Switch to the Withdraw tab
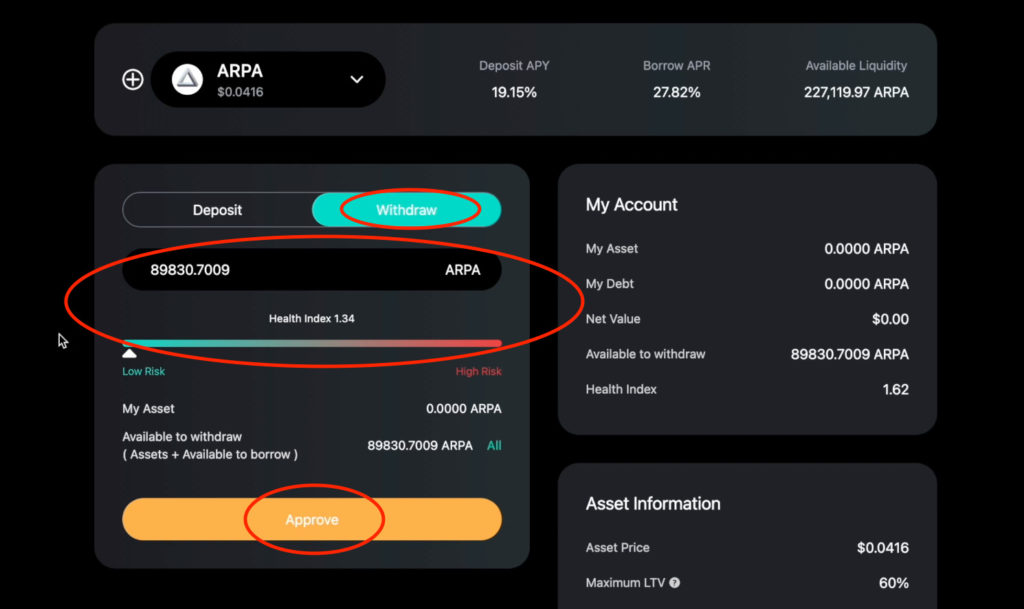Viewport: 1024px width, 609px height. click(406, 210)
